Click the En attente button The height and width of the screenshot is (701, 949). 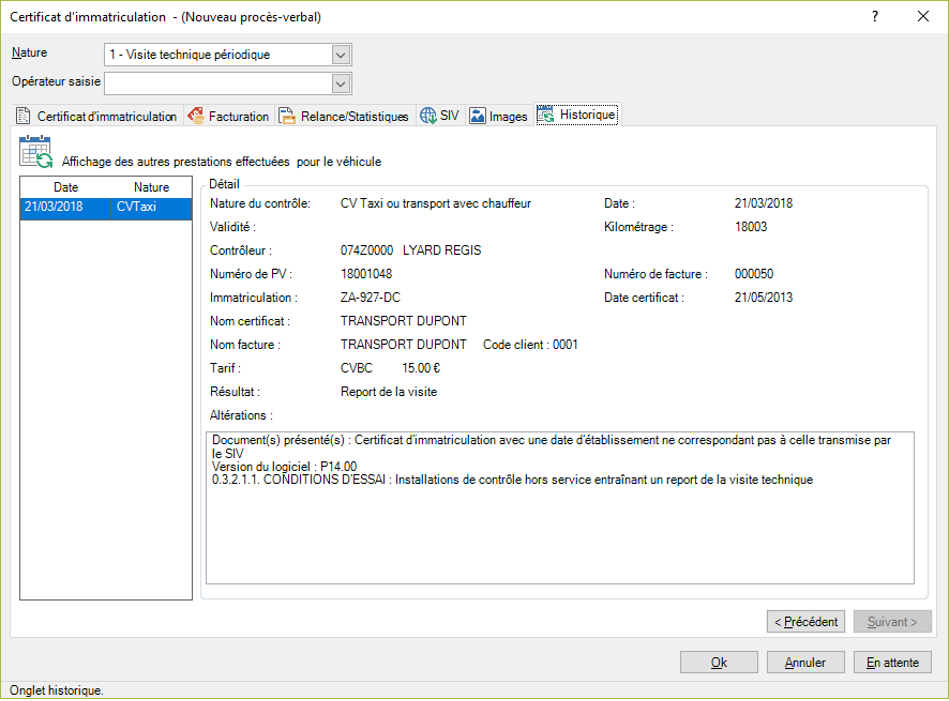pyautogui.click(x=891, y=661)
